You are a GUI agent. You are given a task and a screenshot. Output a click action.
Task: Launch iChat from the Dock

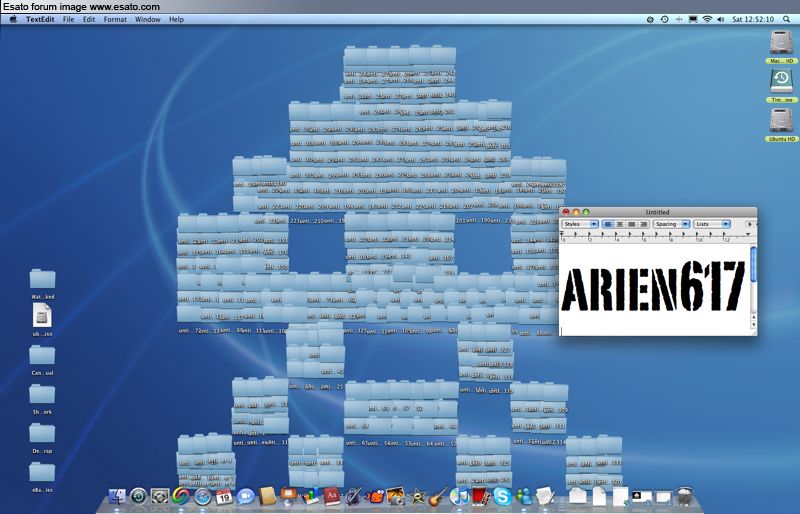click(x=245, y=496)
